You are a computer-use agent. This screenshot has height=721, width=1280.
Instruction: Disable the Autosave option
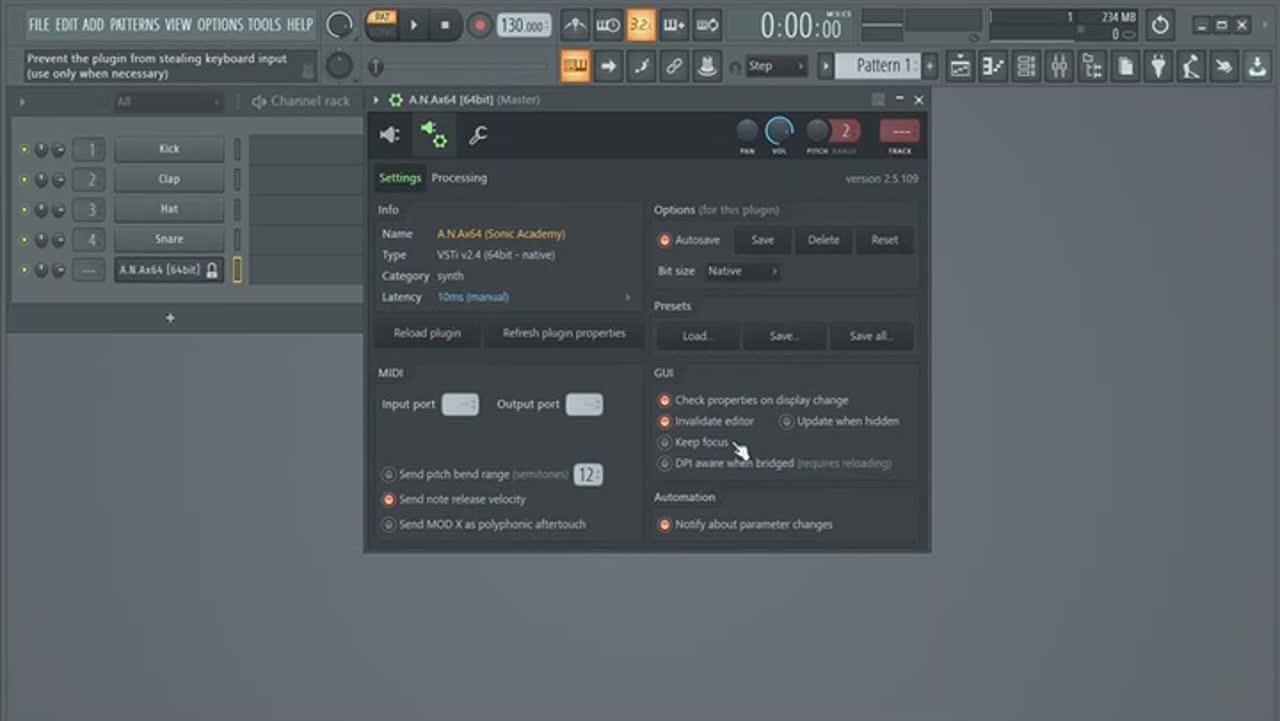click(x=665, y=241)
